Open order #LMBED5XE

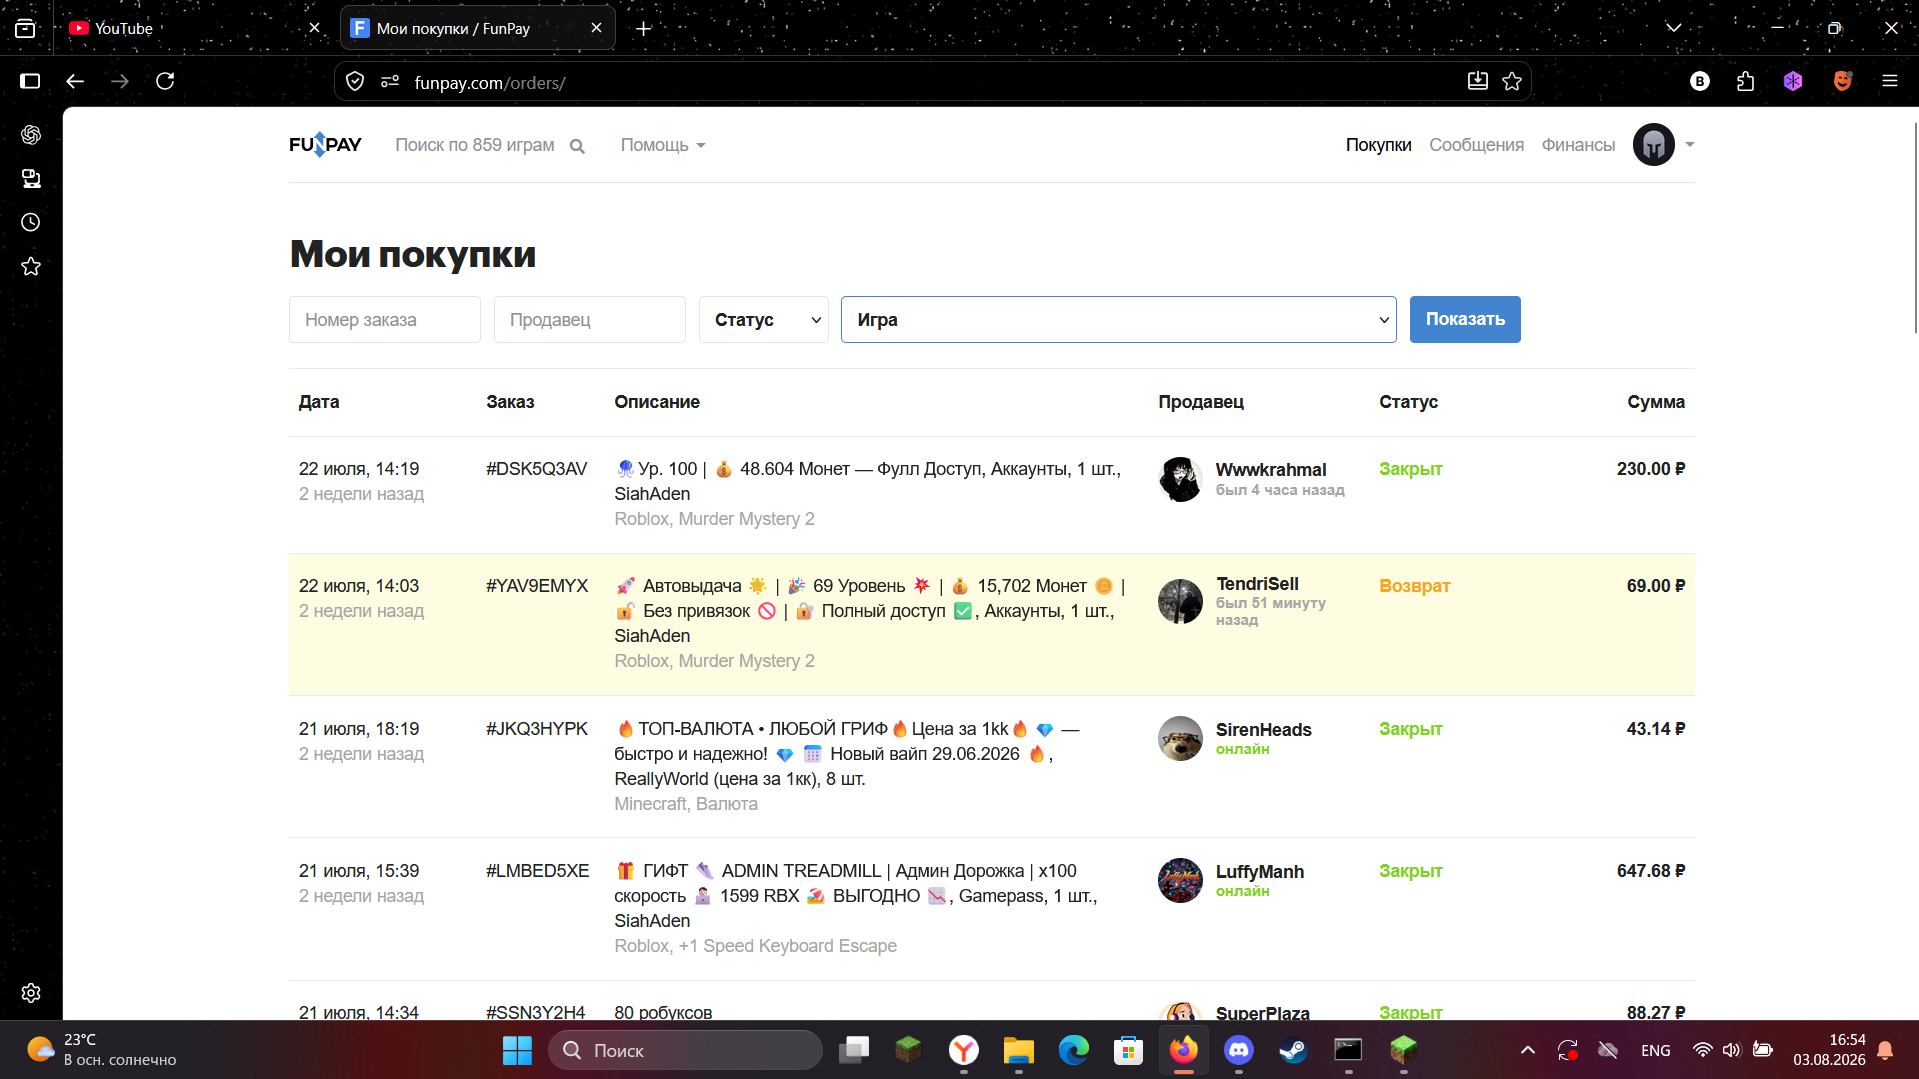(x=538, y=871)
